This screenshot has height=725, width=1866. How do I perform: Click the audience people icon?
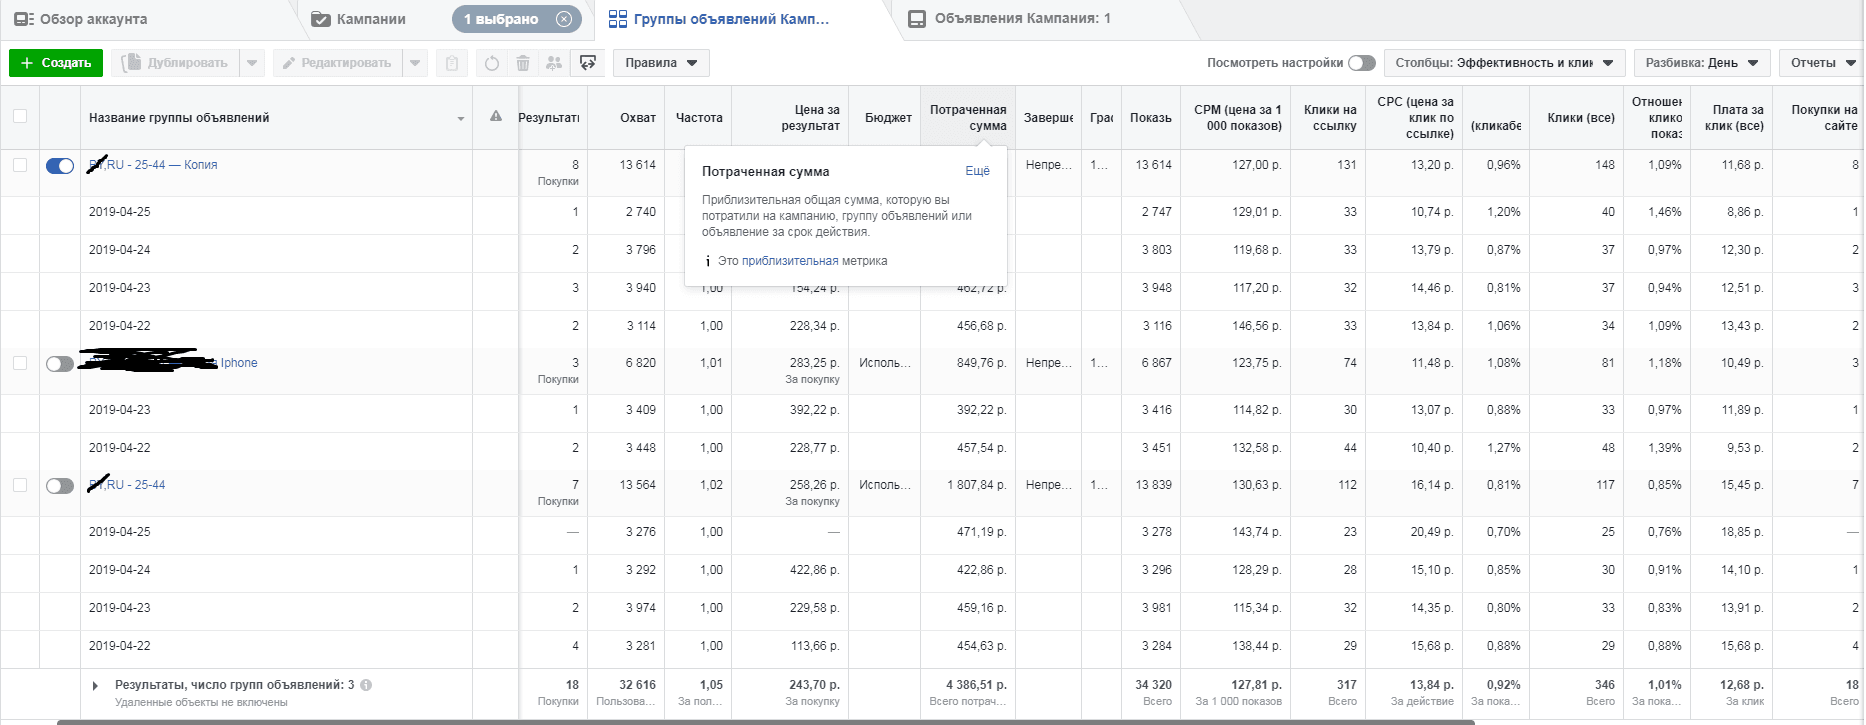pos(553,63)
